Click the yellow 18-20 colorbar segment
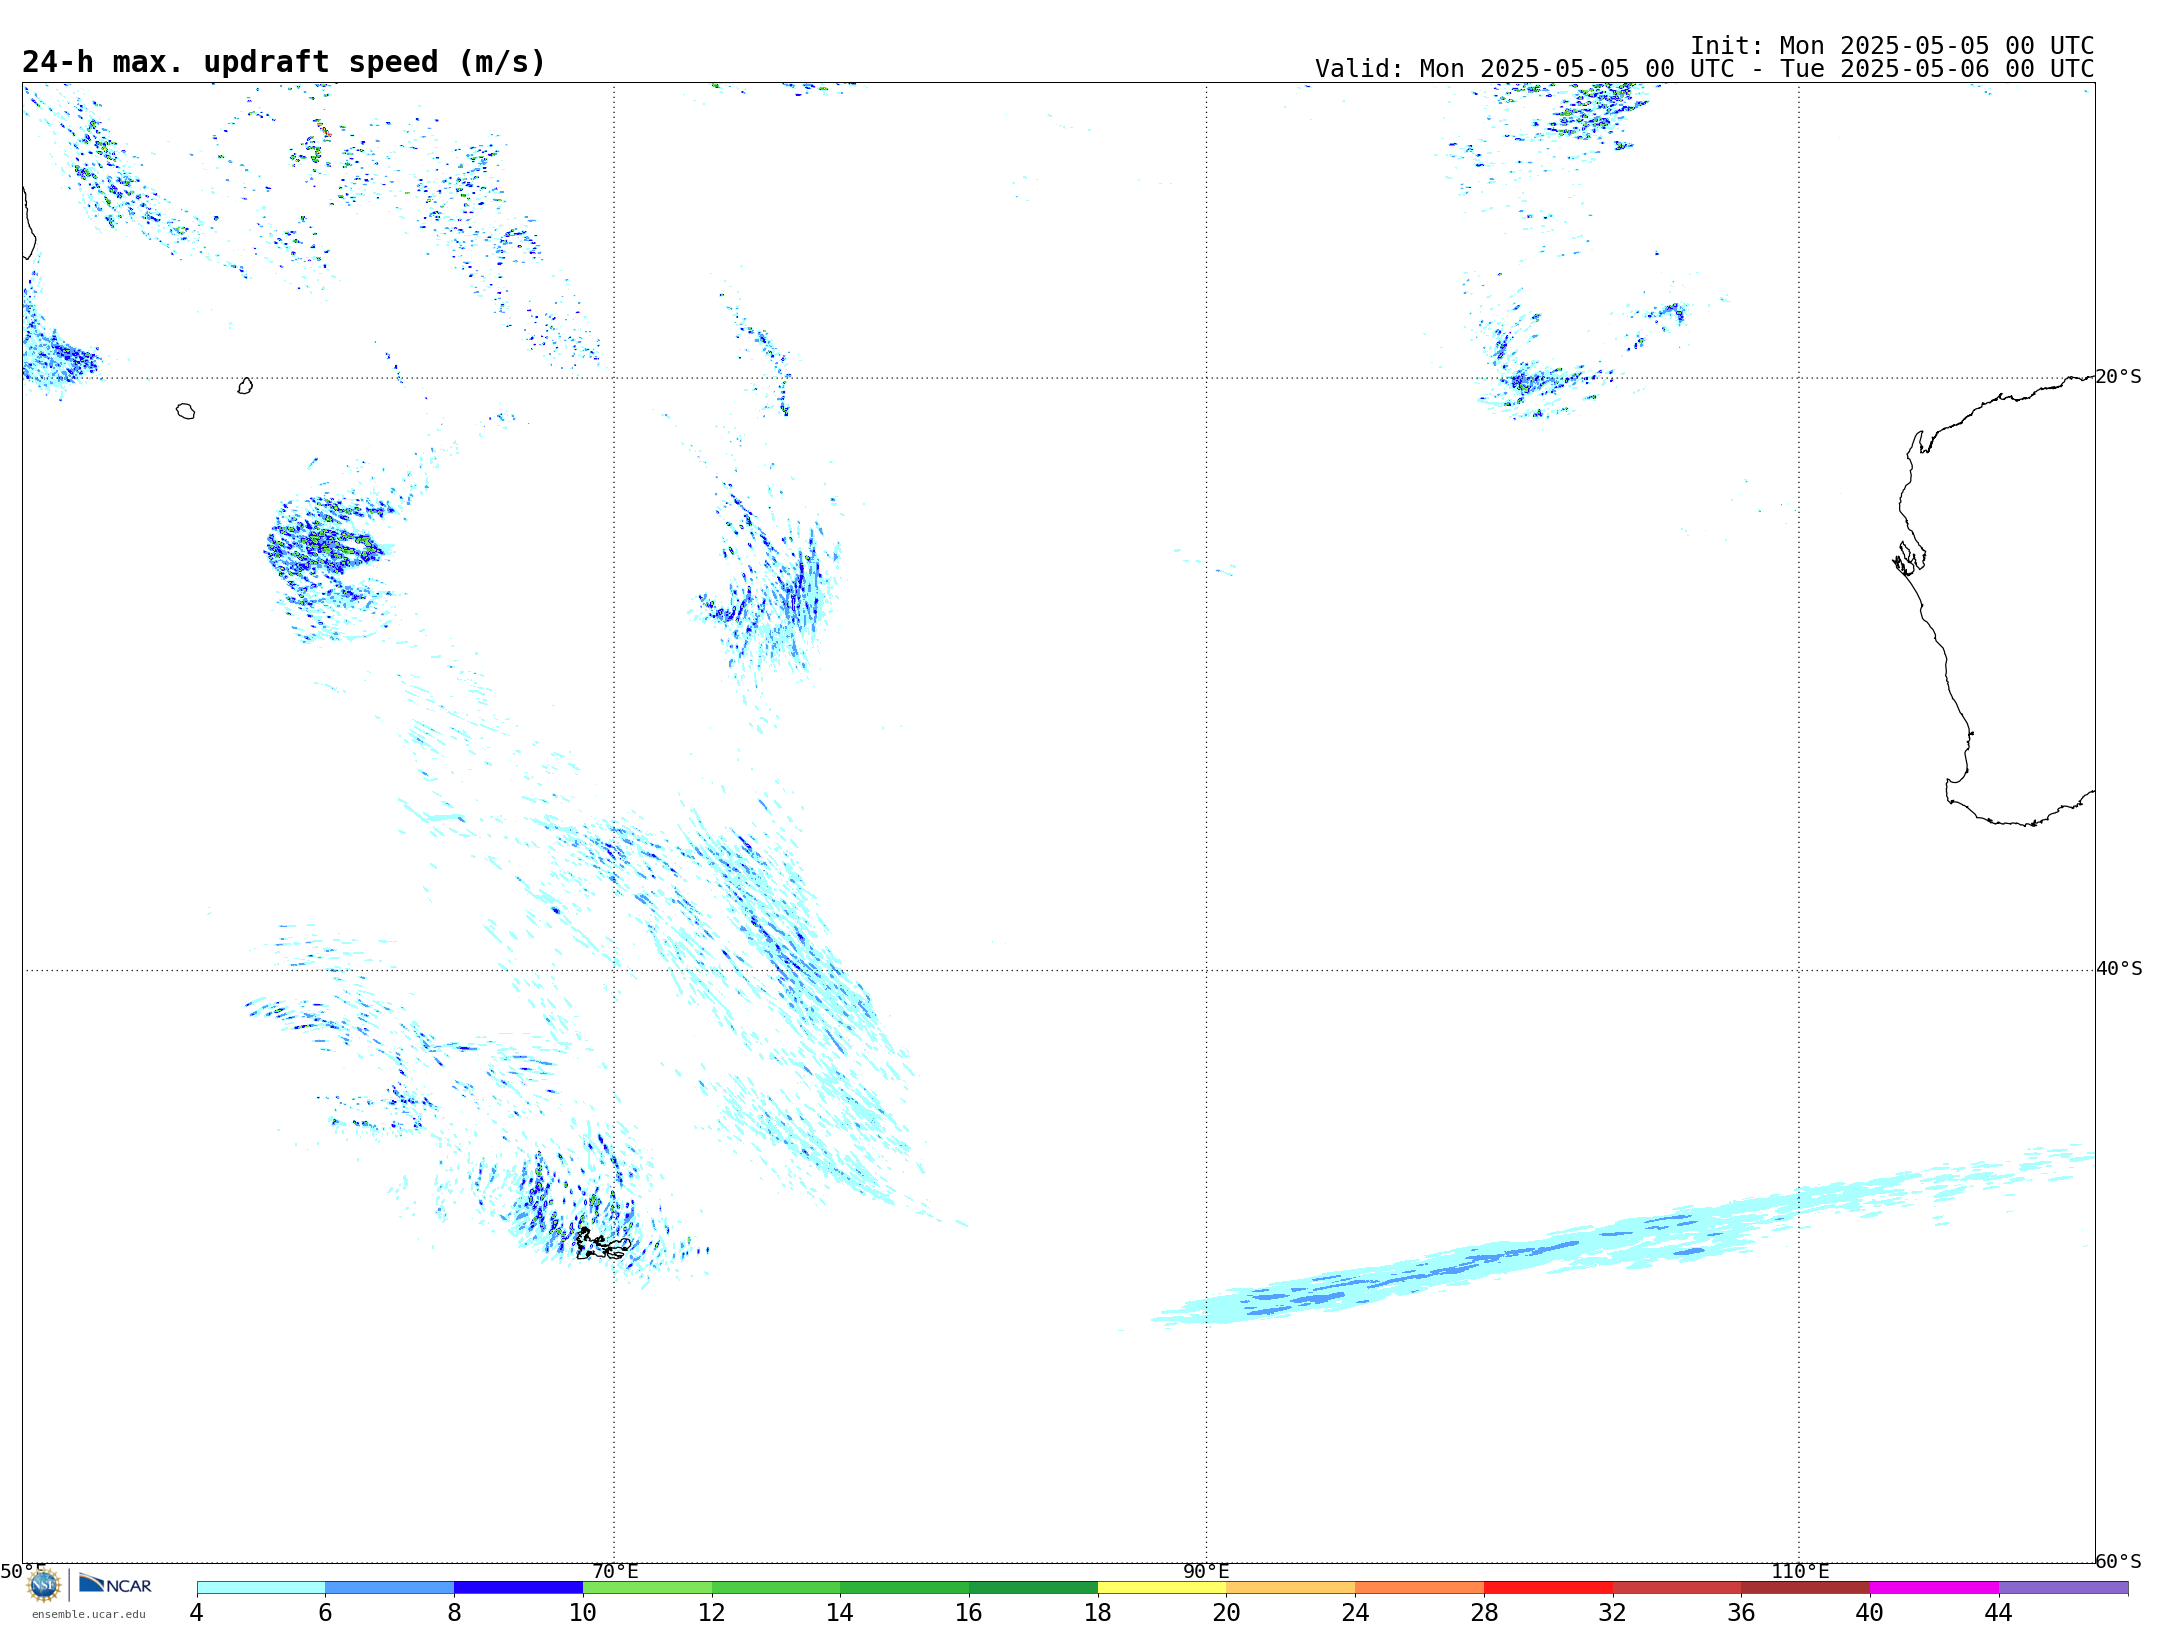2160x1626 pixels. point(1162,1587)
